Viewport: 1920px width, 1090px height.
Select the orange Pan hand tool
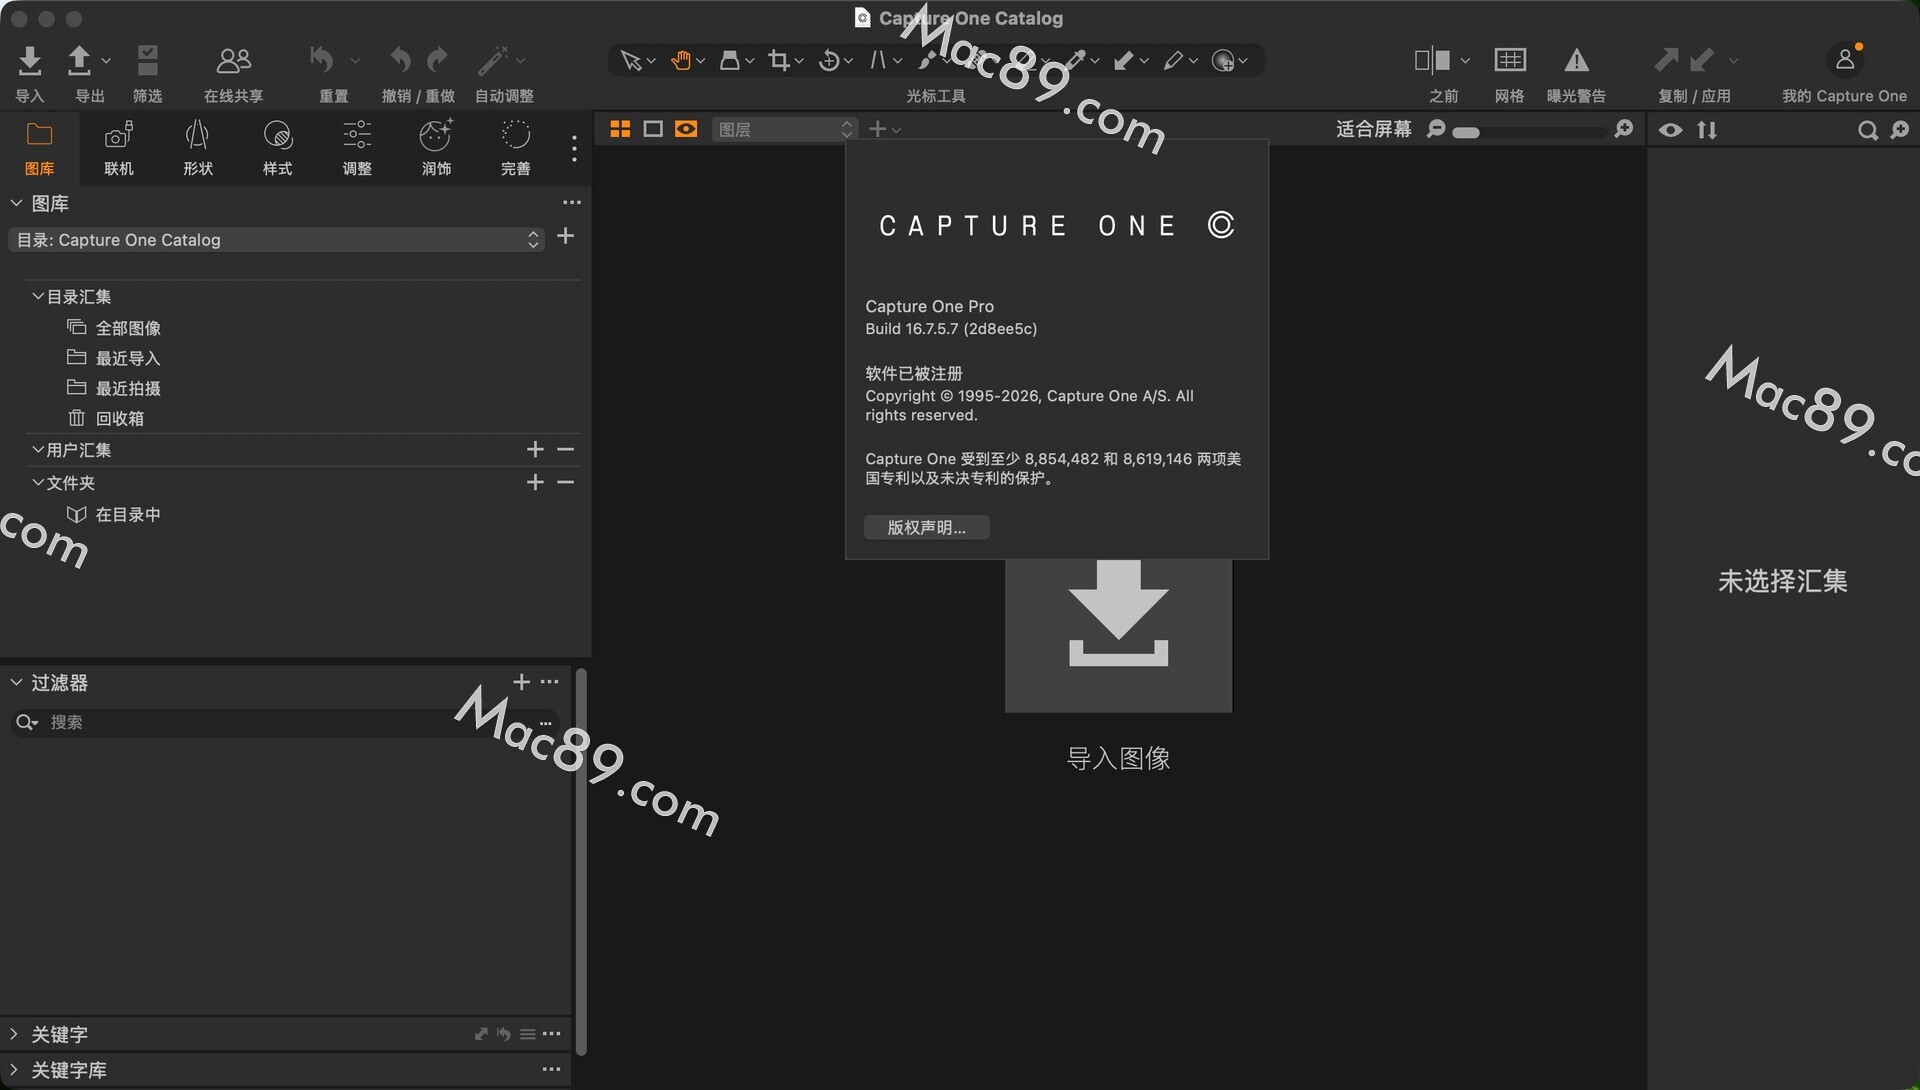tap(681, 61)
